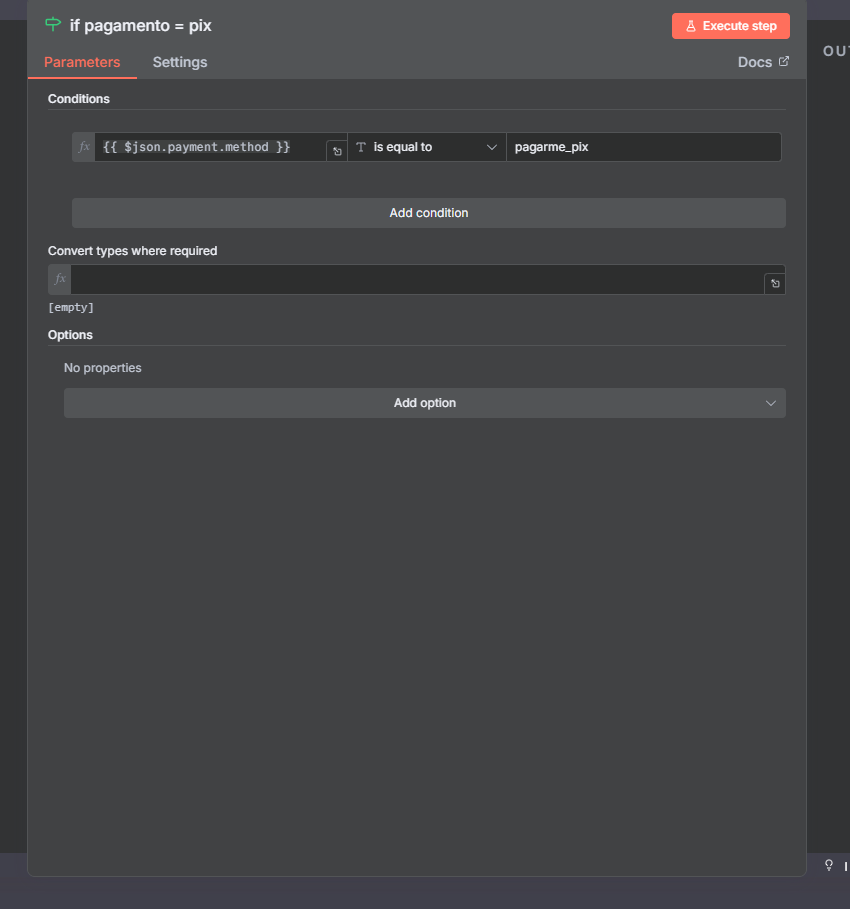Click the node title 'if pagamento = pix'
This screenshot has width=850, height=909.
point(141,25)
